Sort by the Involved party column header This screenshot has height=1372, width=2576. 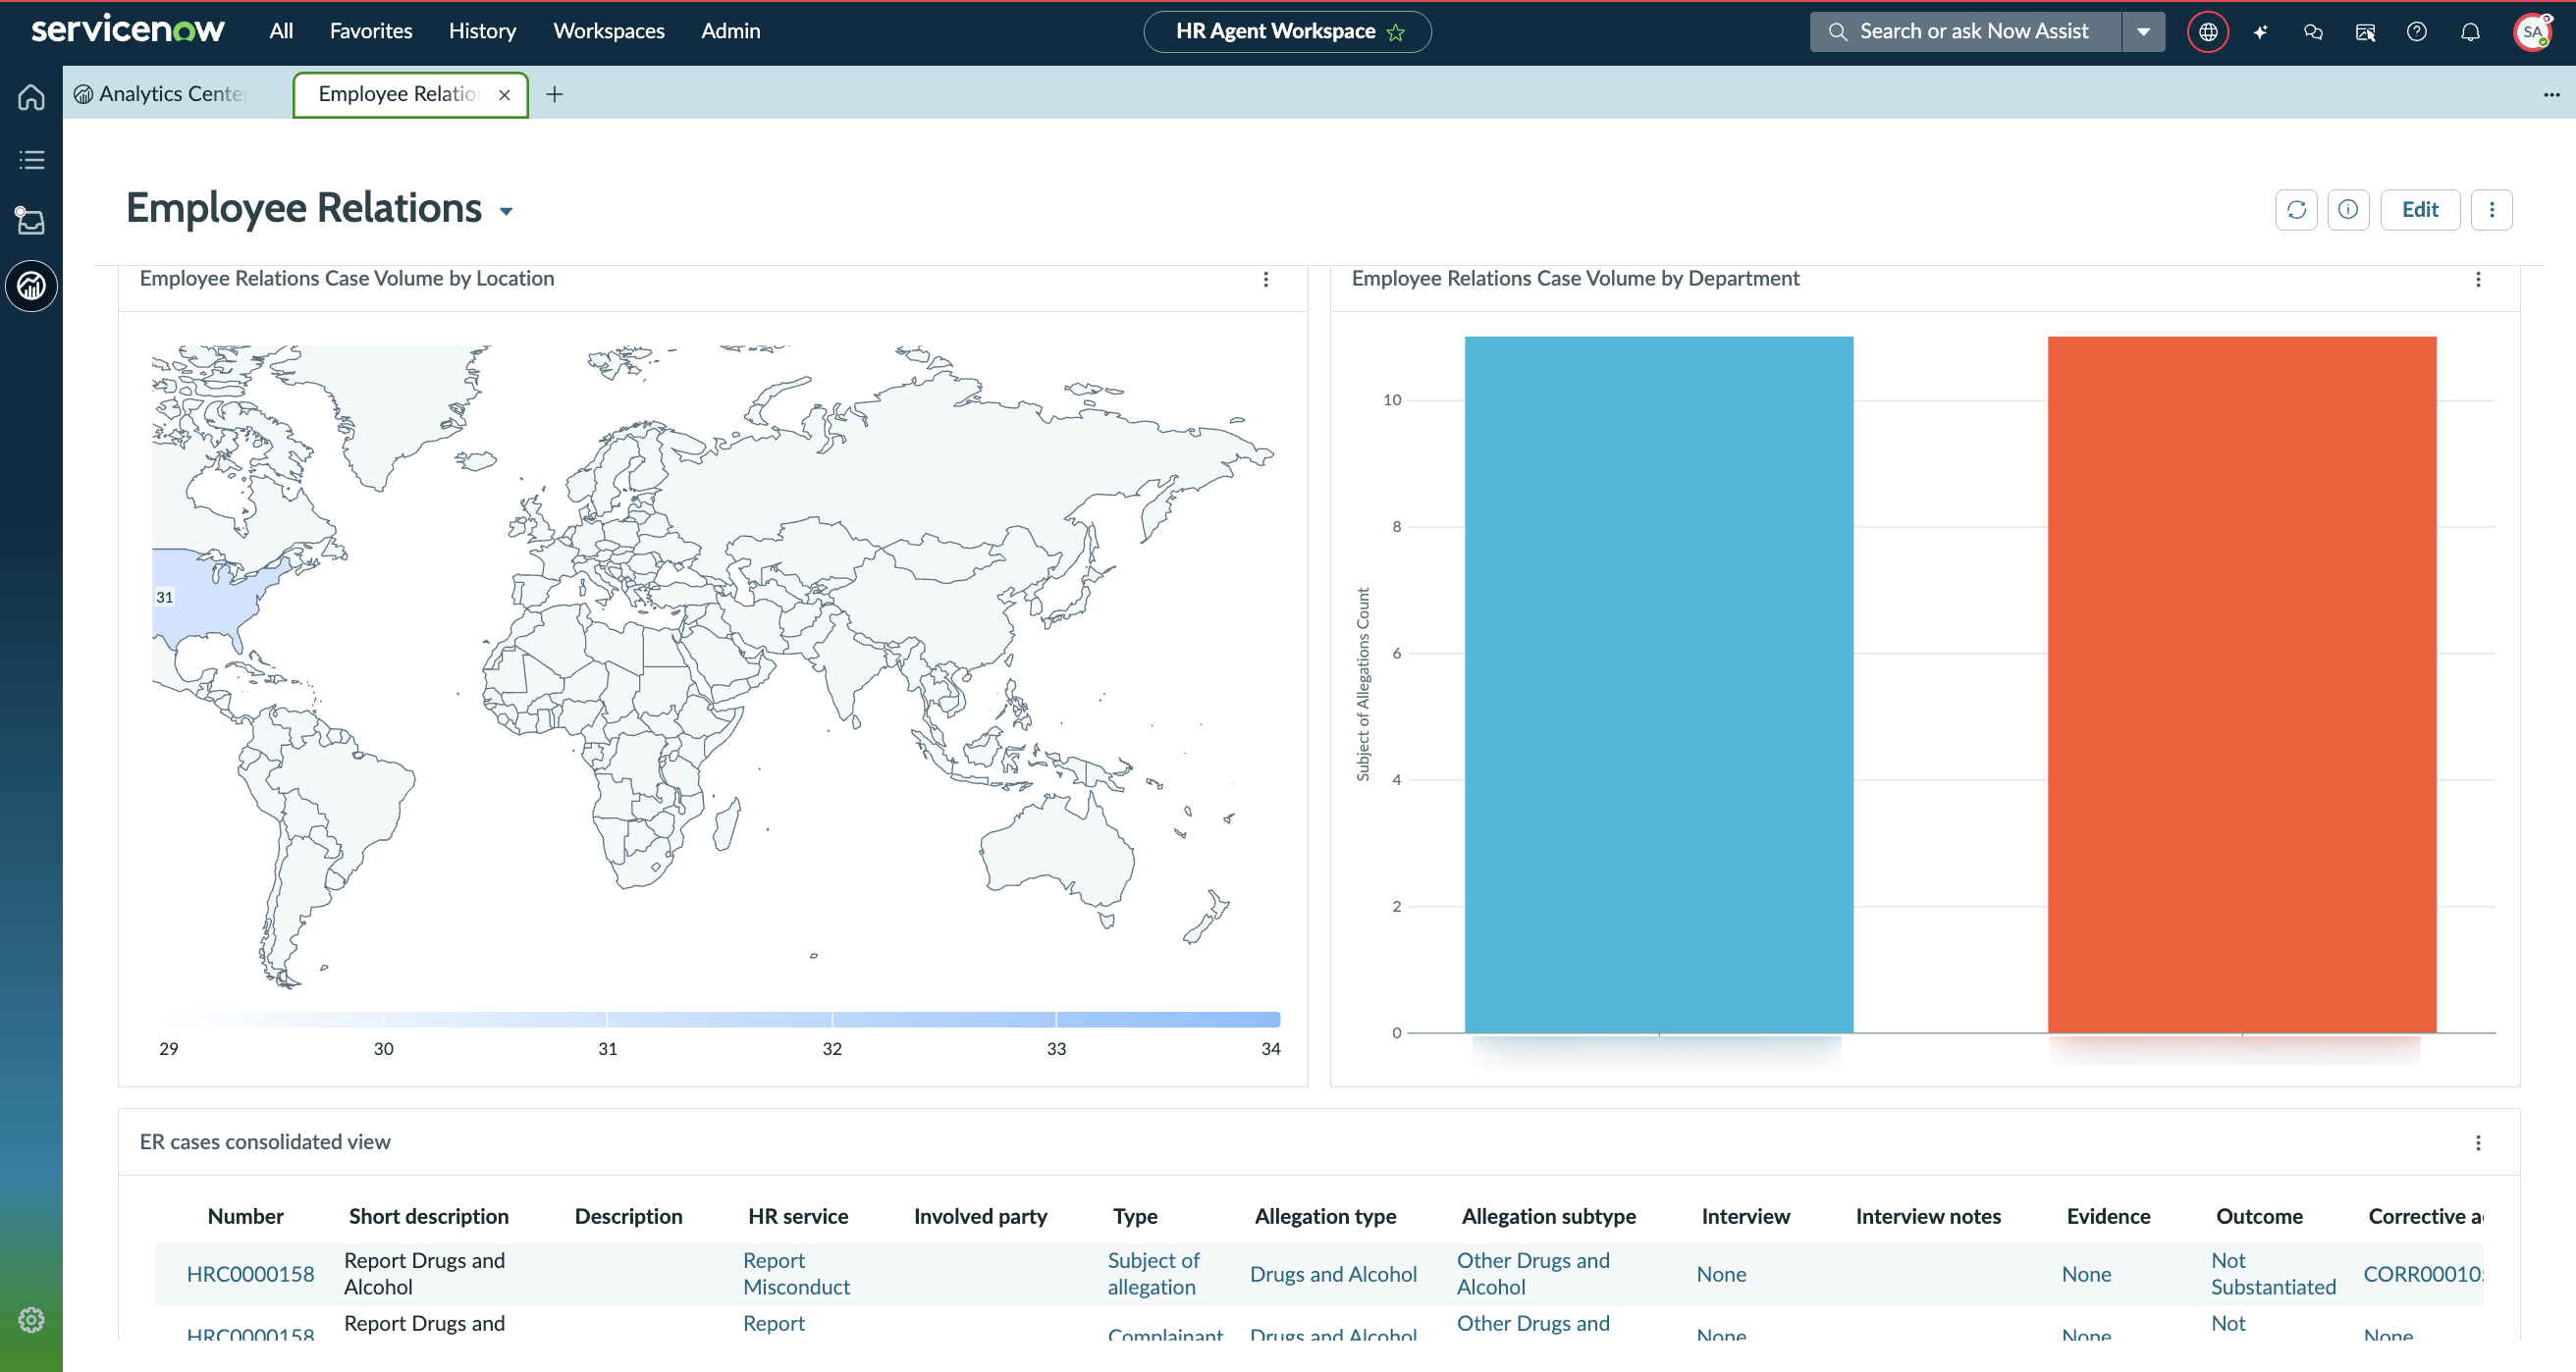[980, 1216]
